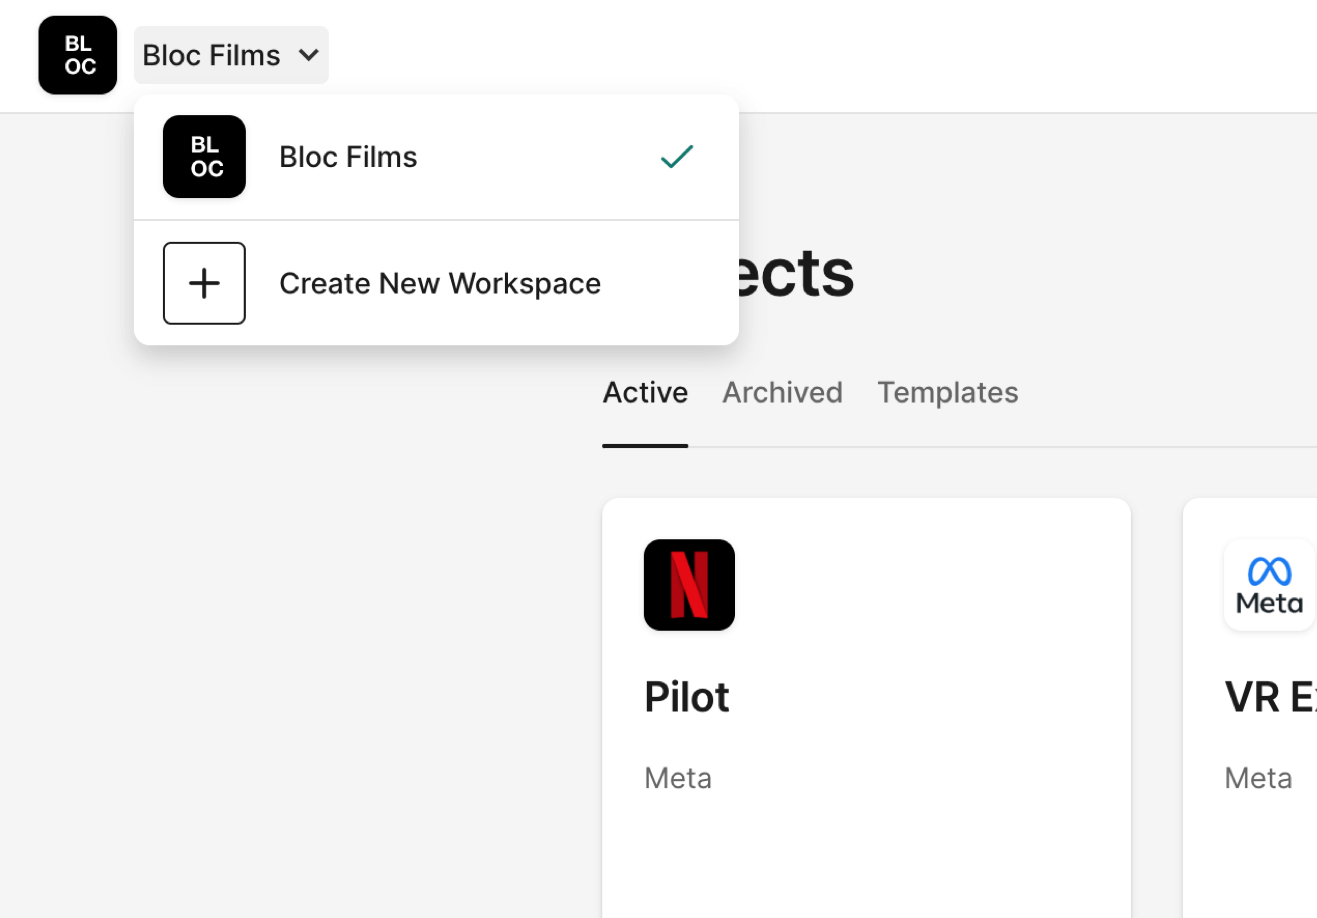Click the partially hidden Projects heading
The image size is (1317, 918).
click(797, 273)
